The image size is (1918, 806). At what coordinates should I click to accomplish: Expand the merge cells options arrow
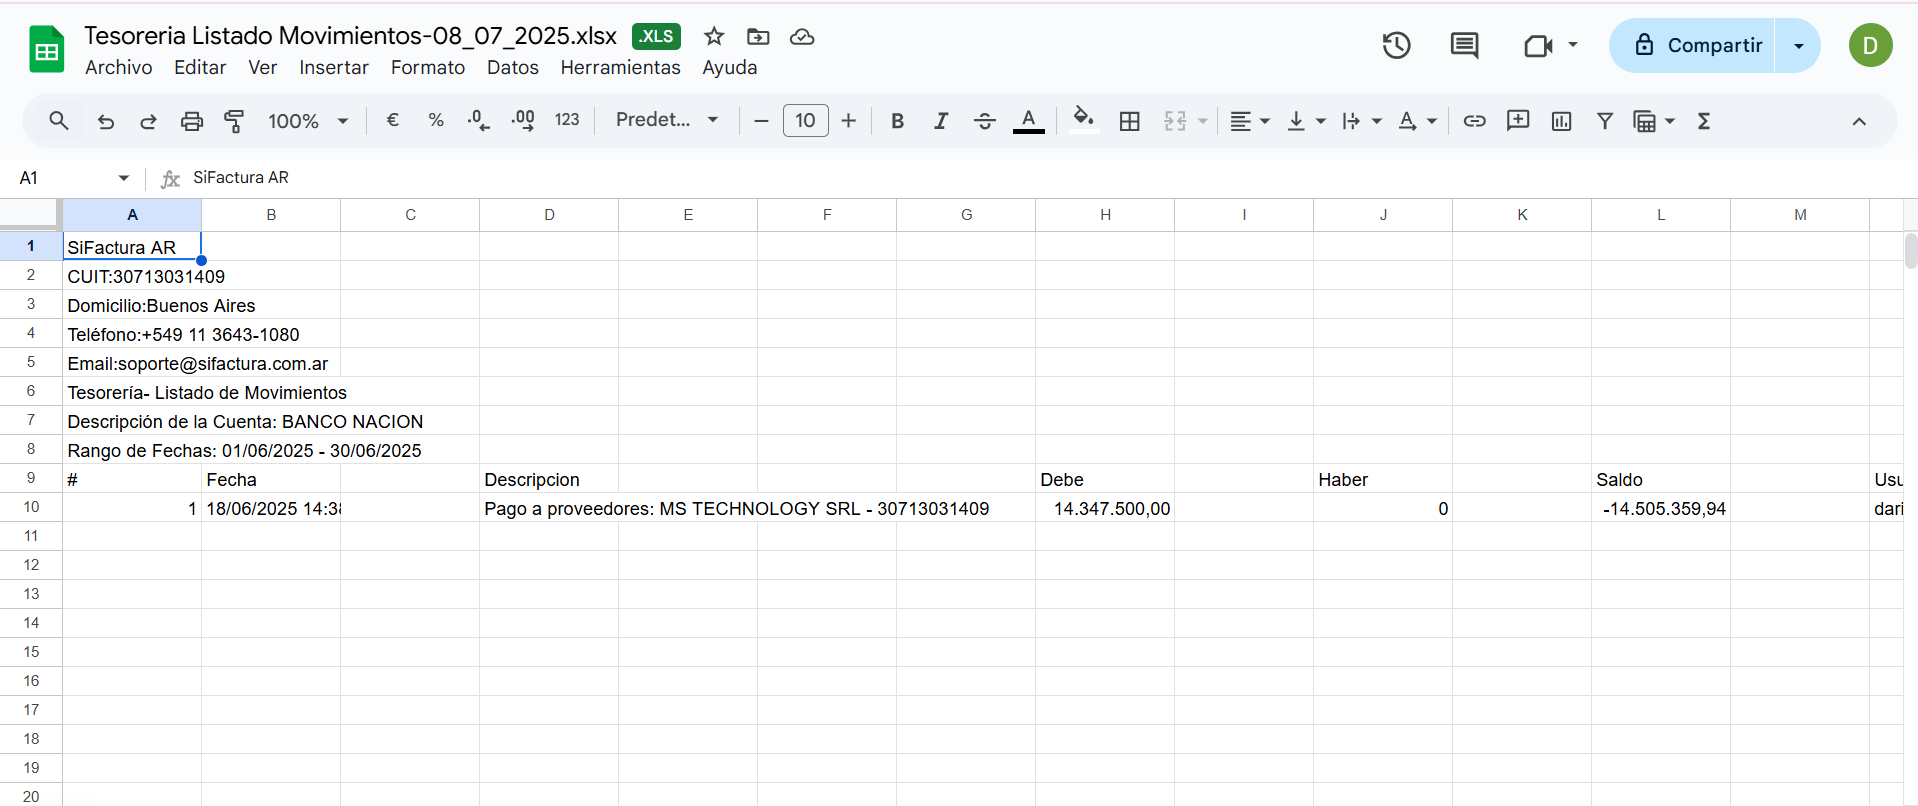pos(1203,121)
